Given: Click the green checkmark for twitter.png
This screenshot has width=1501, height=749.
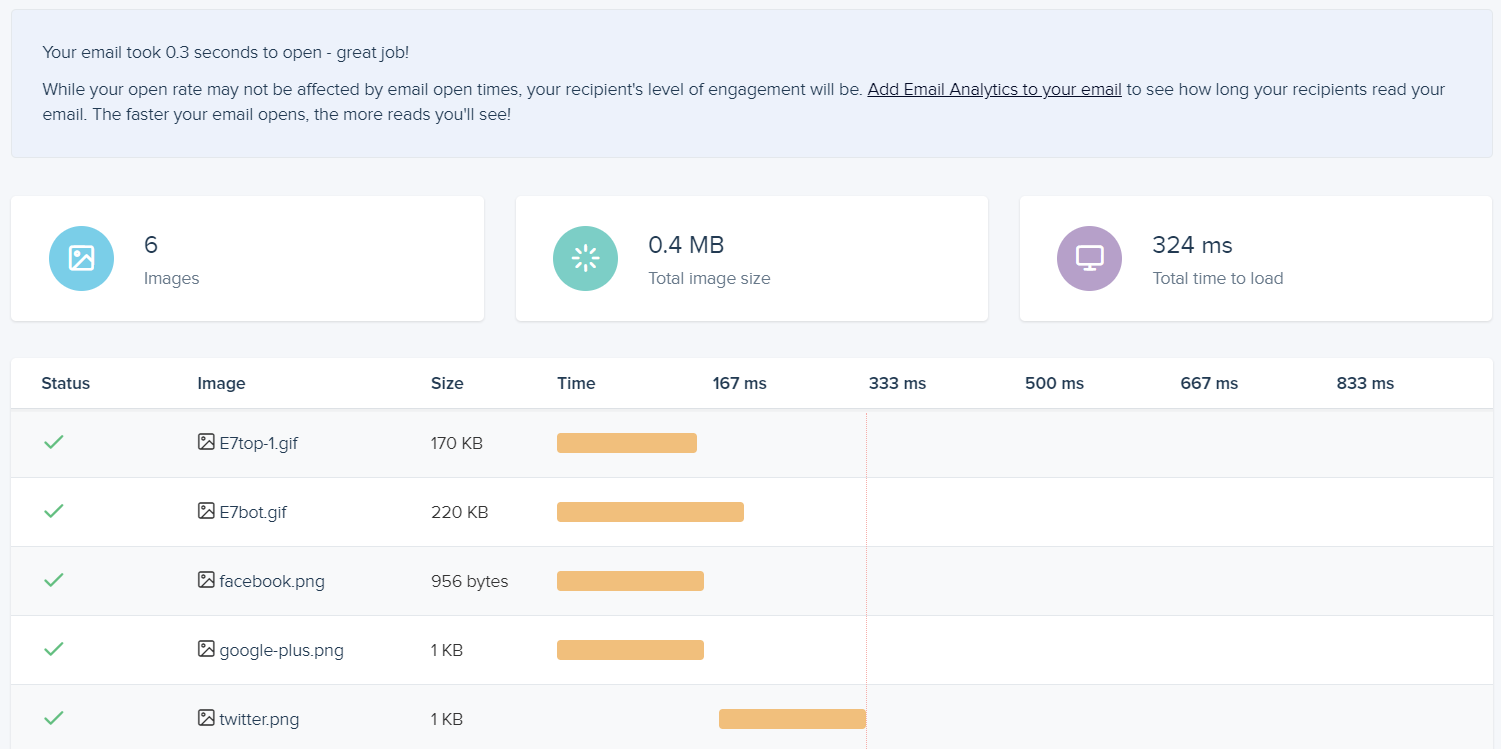Looking at the screenshot, I should [x=54, y=718].
